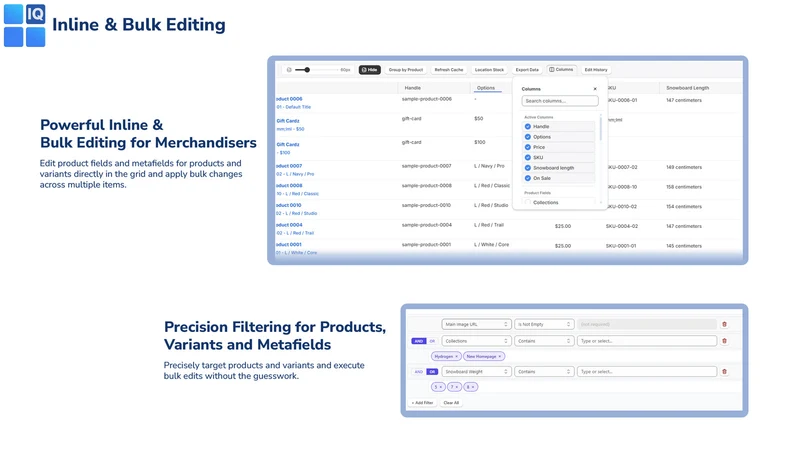Uncheck the Handle column
This screenshot has height=450, width=800.
(528, 127)
